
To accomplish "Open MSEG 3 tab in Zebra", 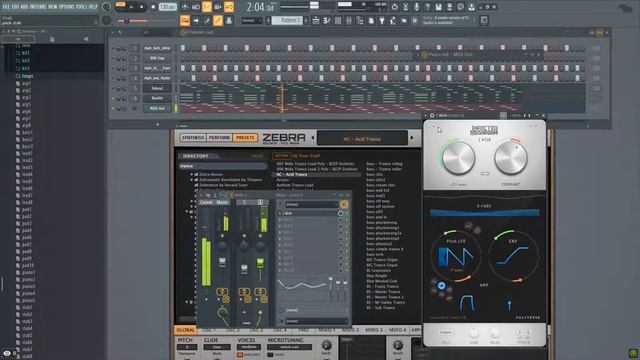I will 374,330.
